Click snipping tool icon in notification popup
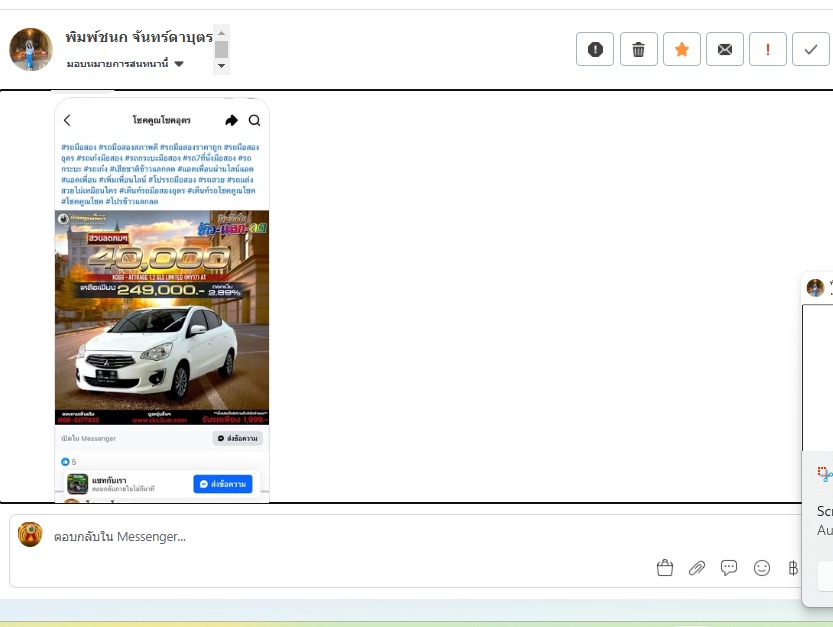833x627 pixels. pyautogui.click(x=825, y=474)
